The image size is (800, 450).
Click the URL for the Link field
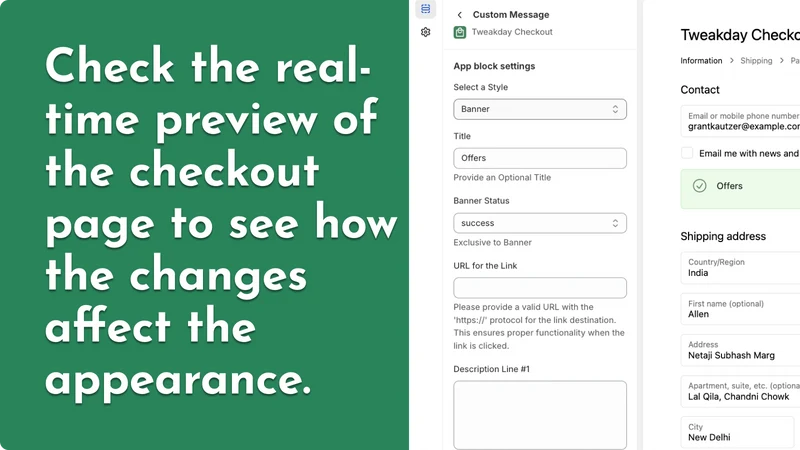[540, 288]
